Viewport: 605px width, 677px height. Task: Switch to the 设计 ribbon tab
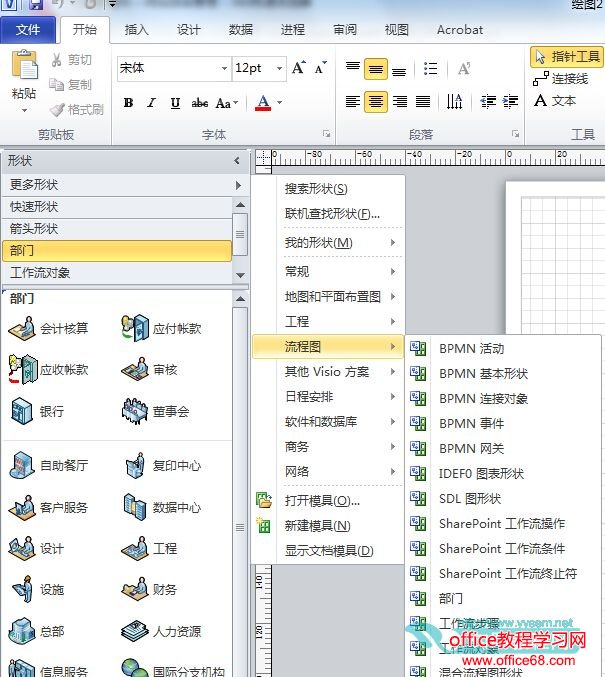point(189,30)
